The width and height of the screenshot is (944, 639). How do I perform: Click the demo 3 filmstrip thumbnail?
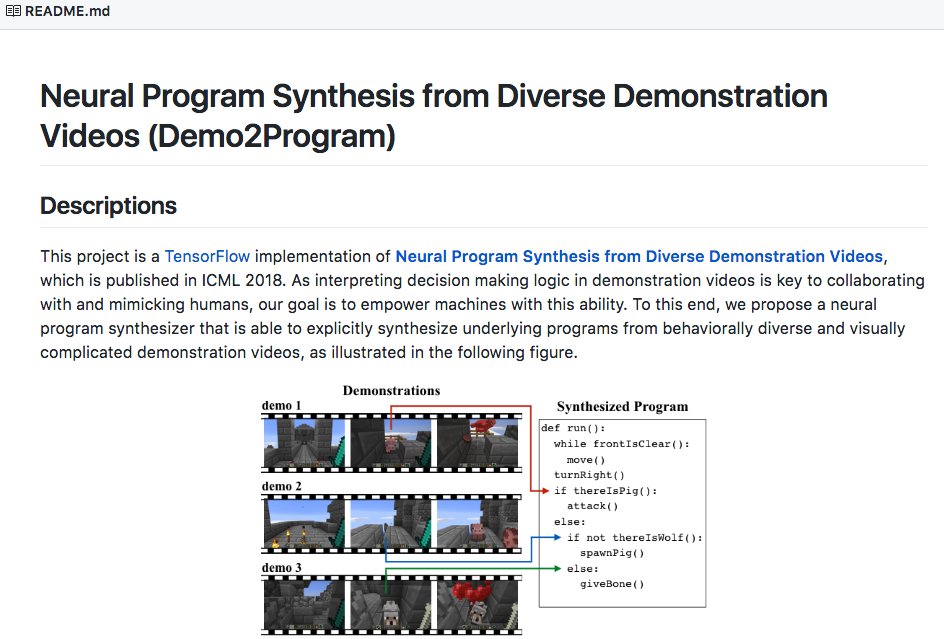click(391, 604)
